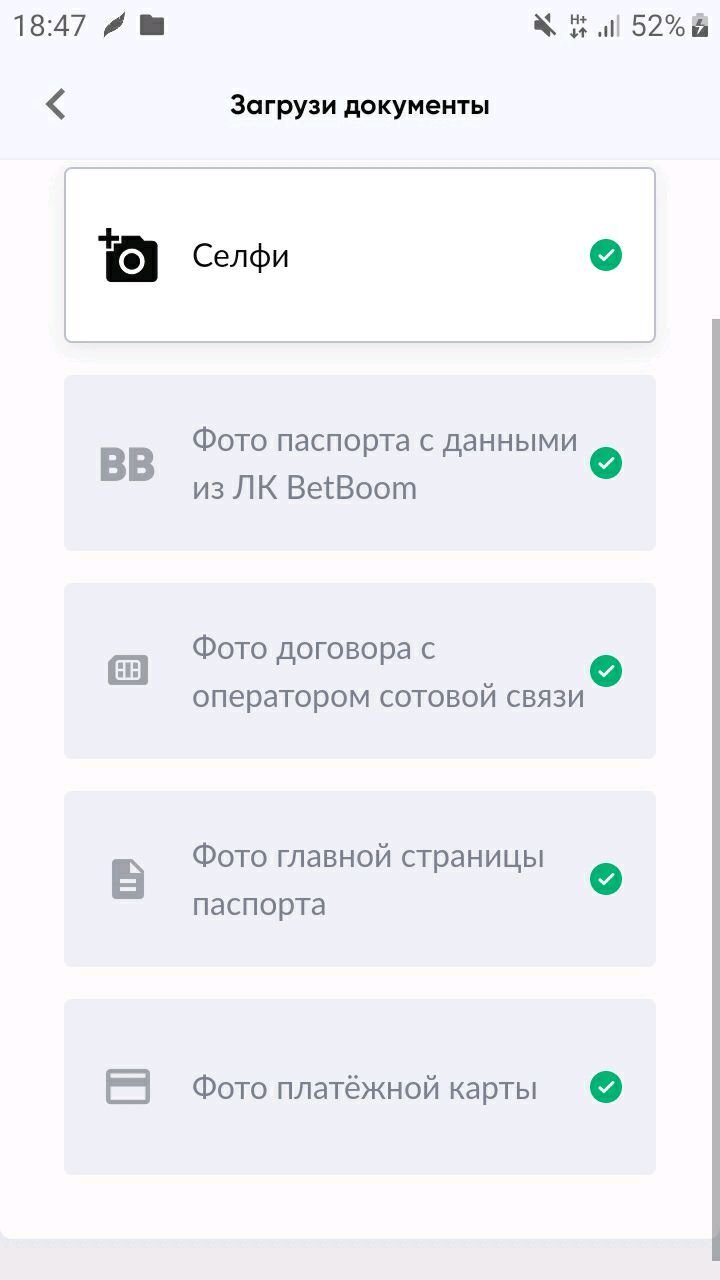Tap the checkmark next to mobile operator contract
The width and height of the screenshot is (720, 1280).
[605, 671]
